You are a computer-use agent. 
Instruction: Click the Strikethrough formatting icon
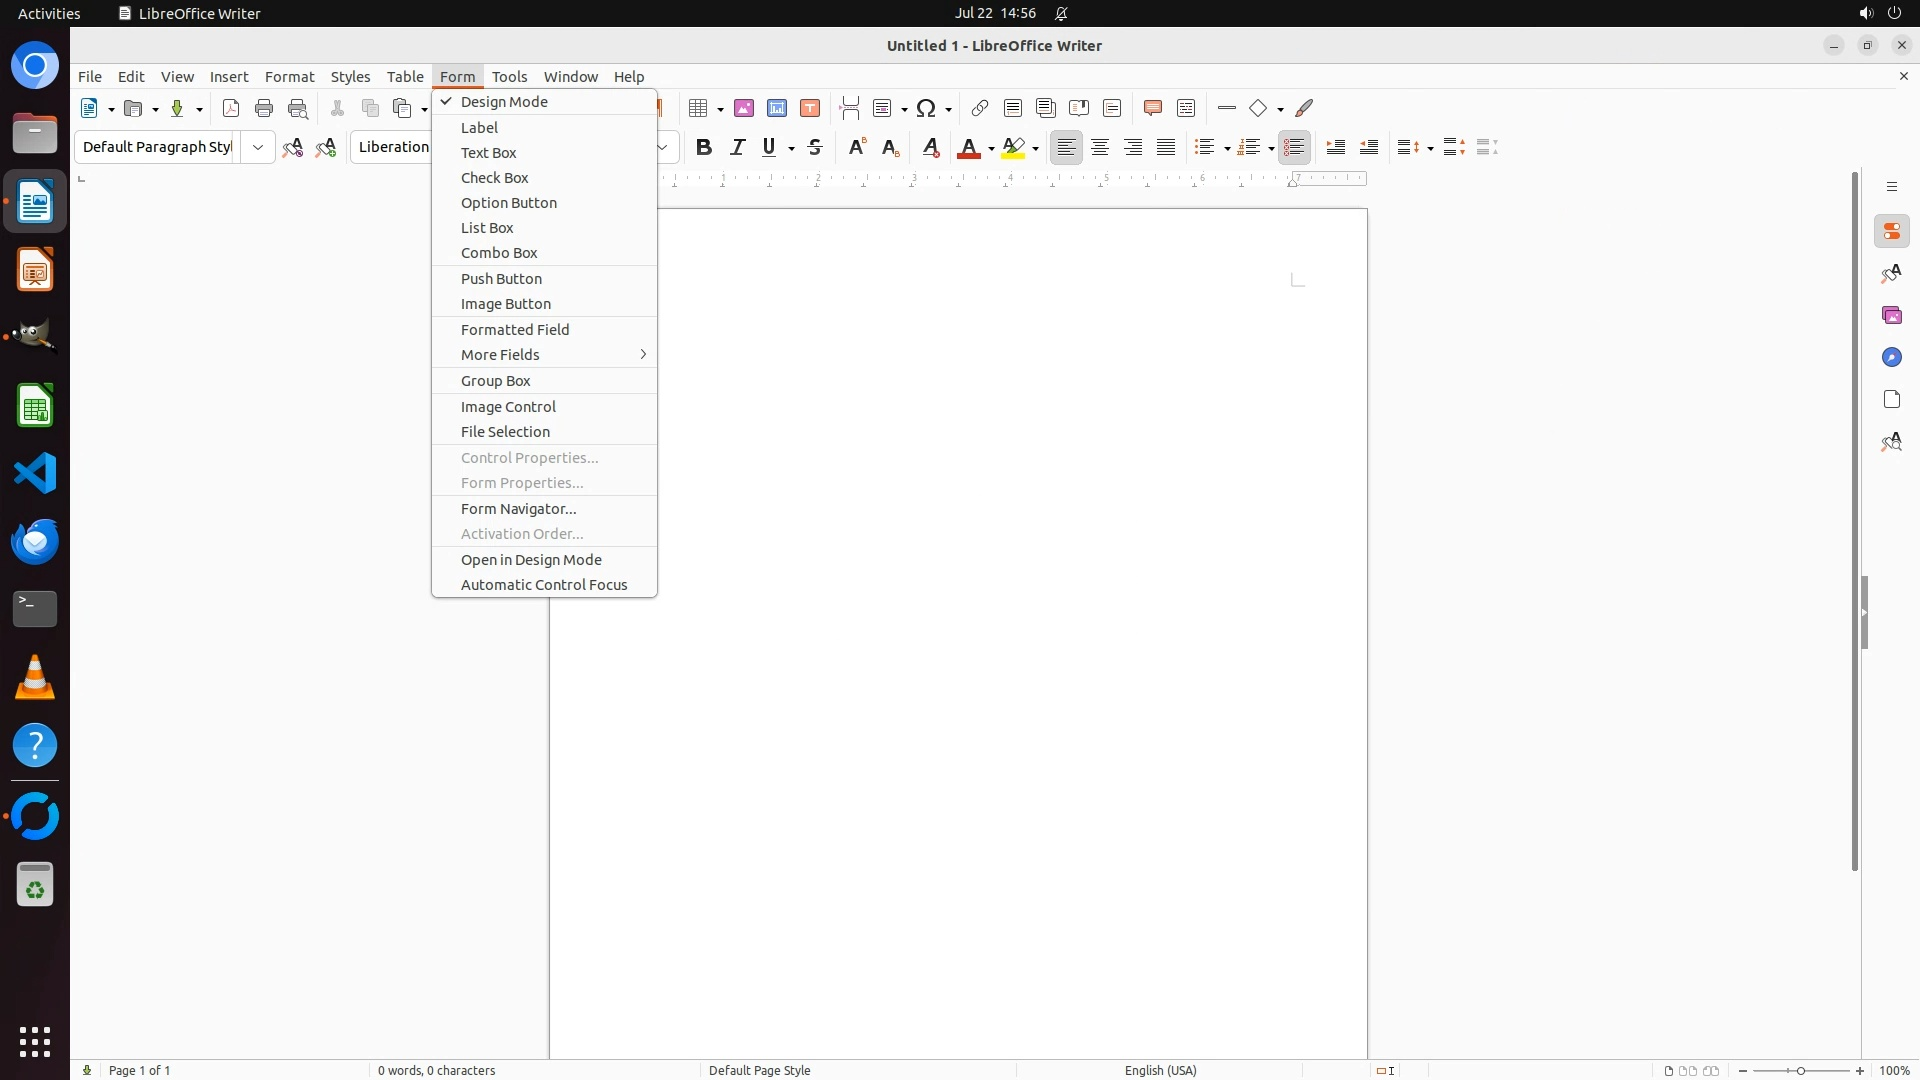[x=815, y=147]
